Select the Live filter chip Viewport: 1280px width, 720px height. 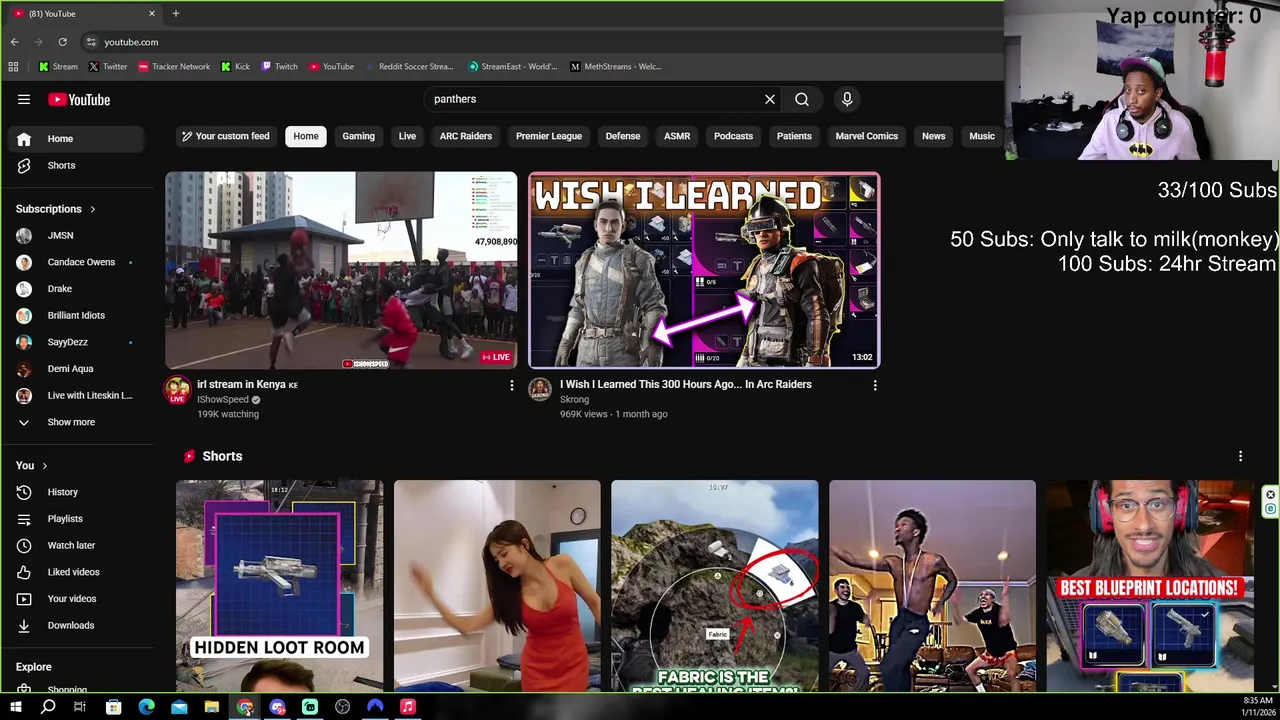click(407, 136)
